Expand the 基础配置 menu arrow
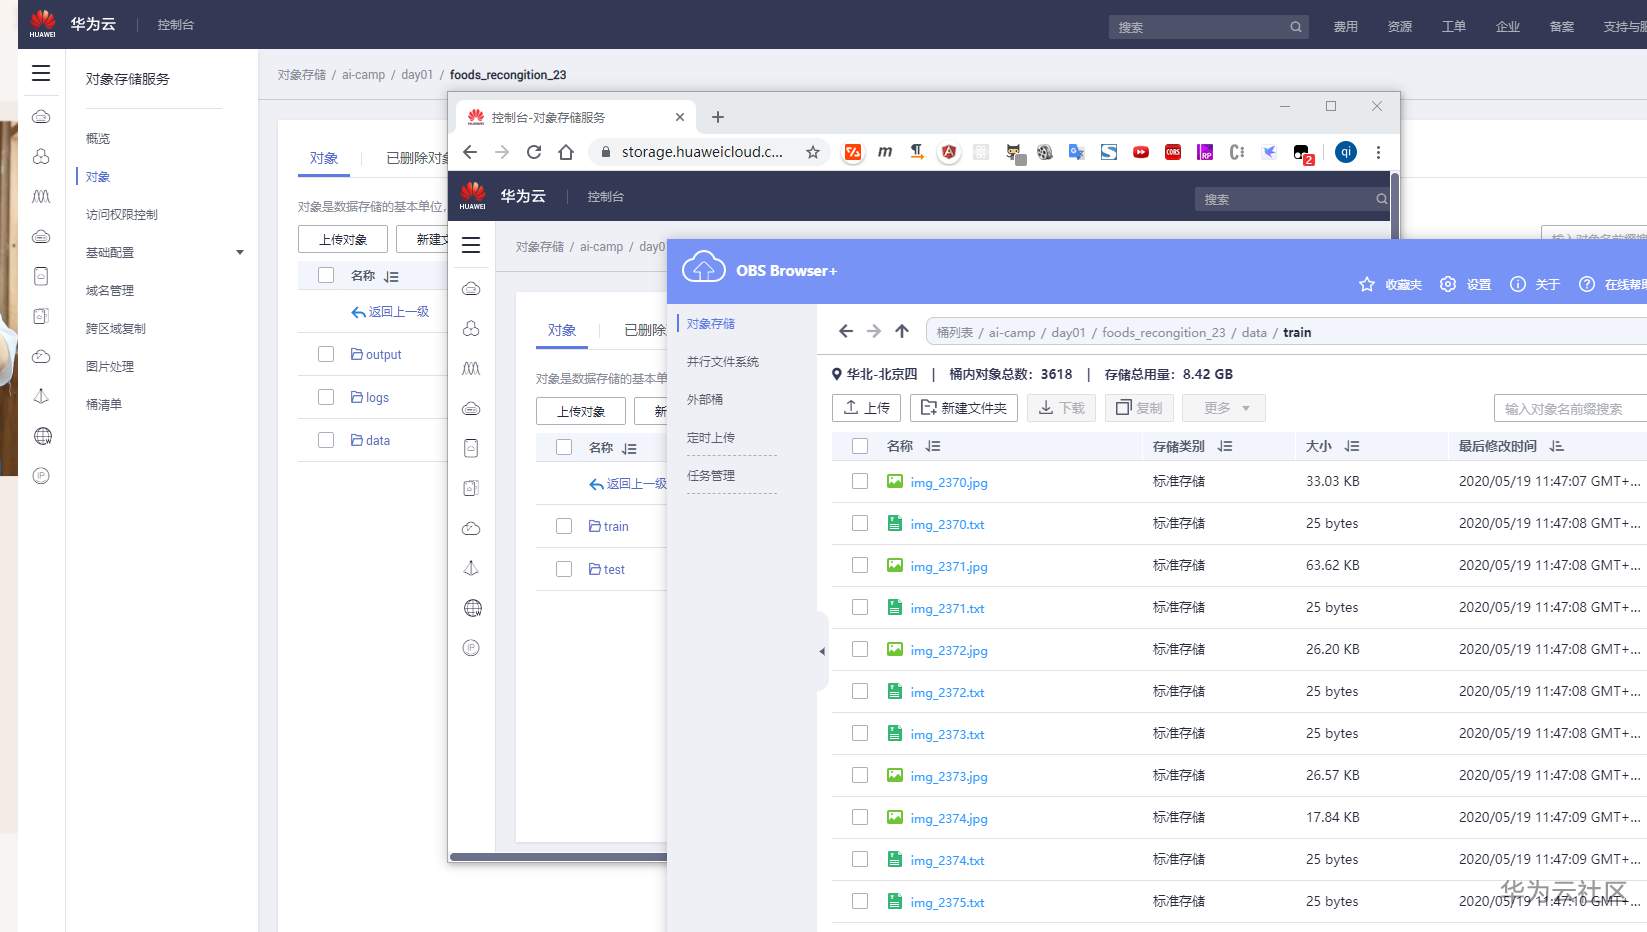 coord(240,252)
